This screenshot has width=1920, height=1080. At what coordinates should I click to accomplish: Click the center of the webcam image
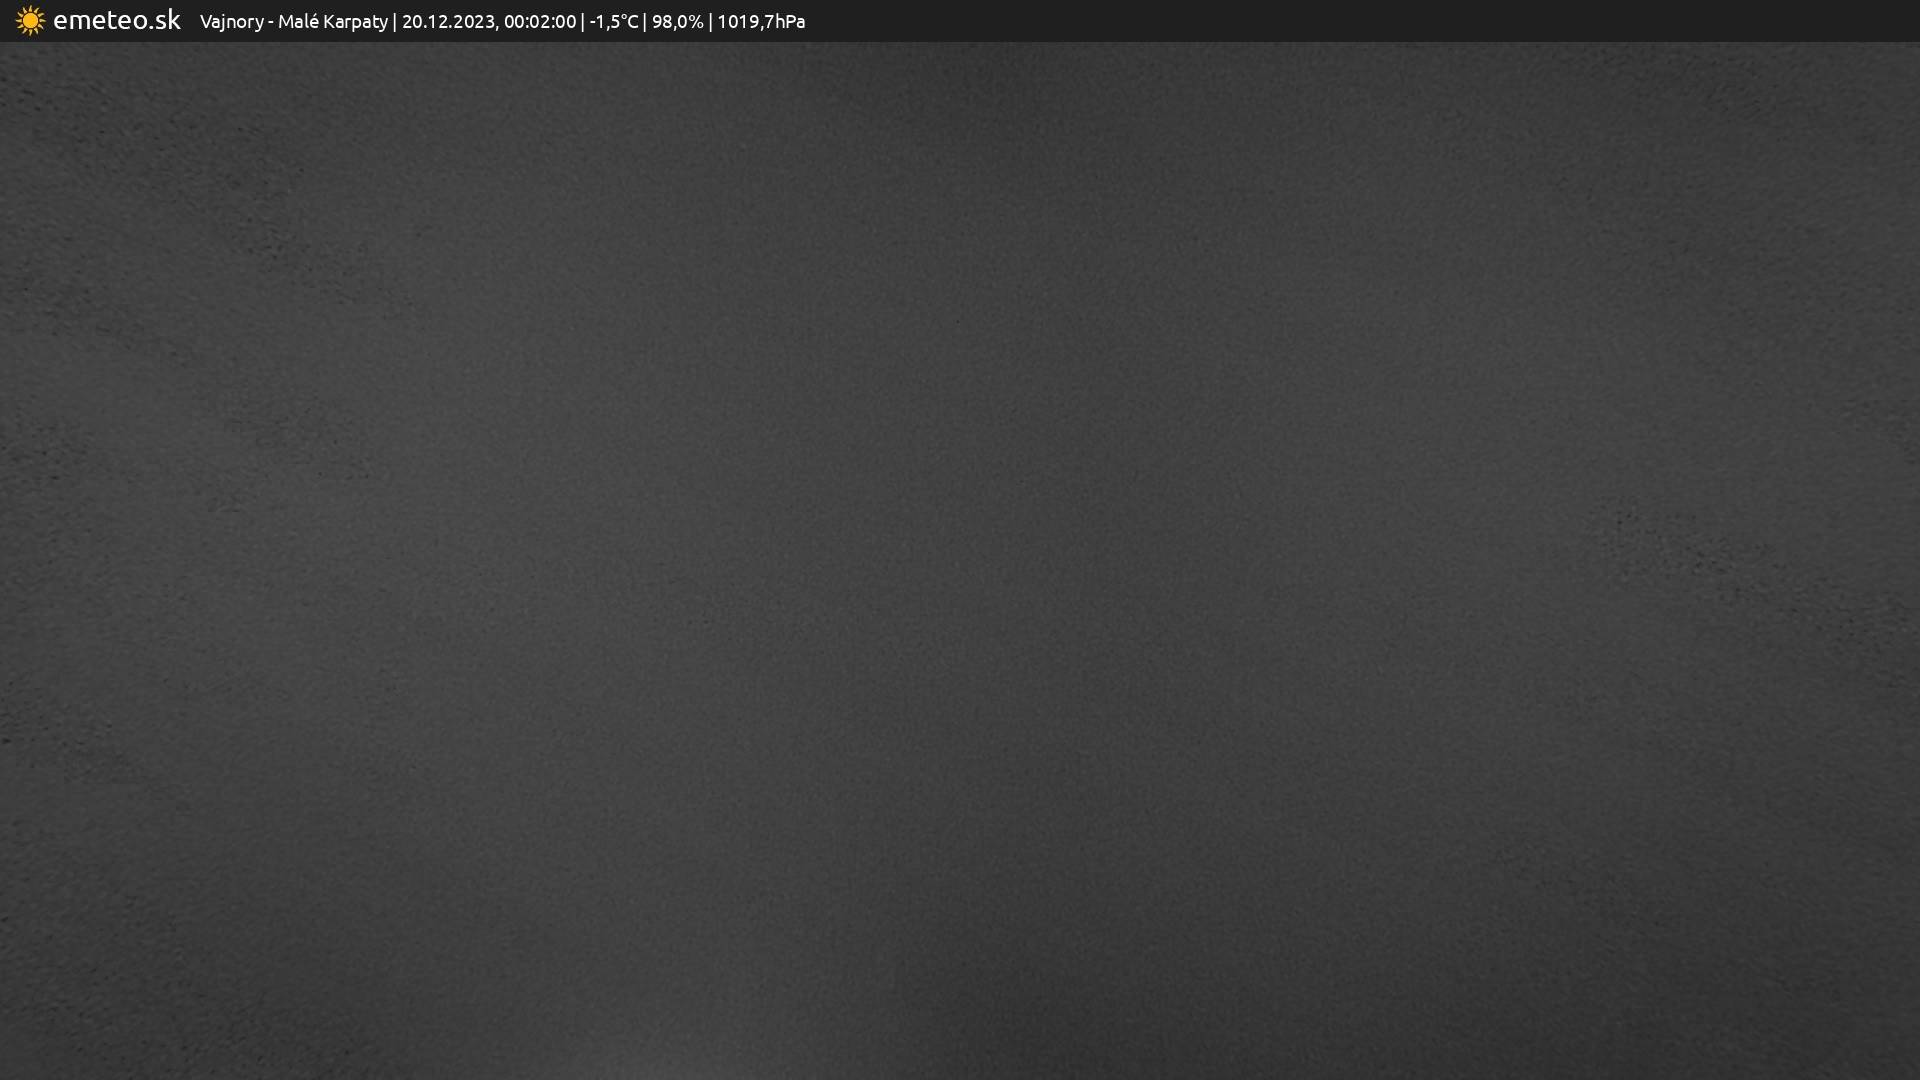pyautogui.click(x=960, y=560)
